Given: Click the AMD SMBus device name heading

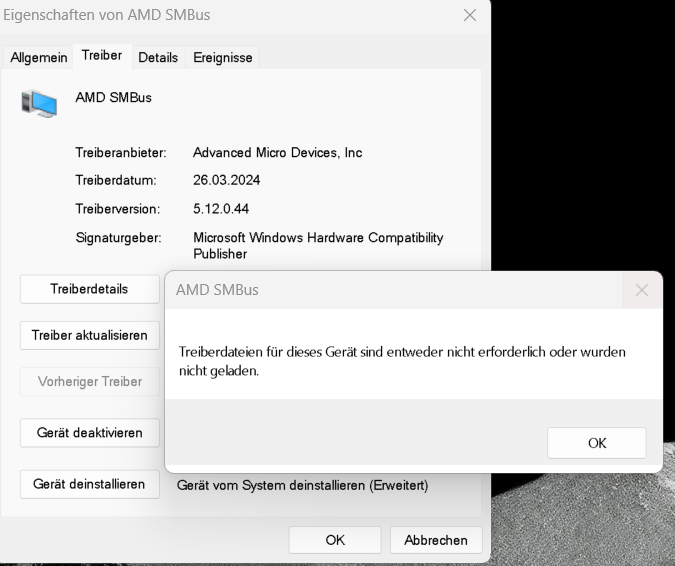Looking at the screenshot, I should (114, 97).
